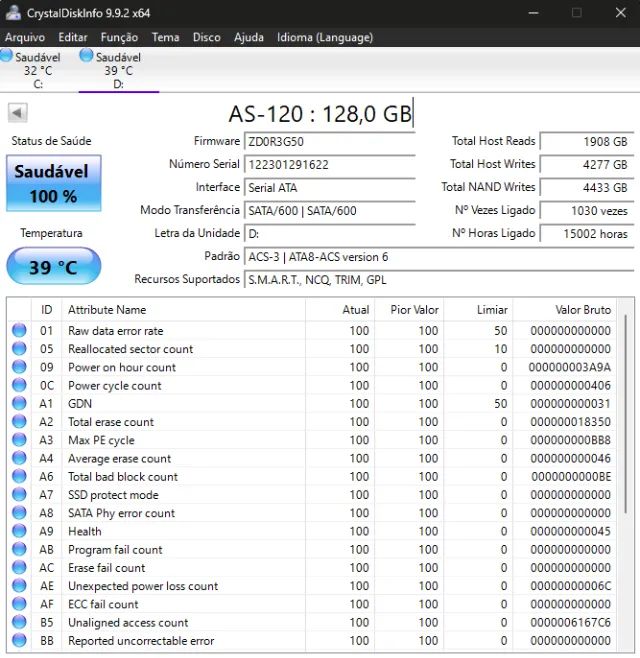Click the AS-120 : 128,0 GB disk title
The height and width of the screenshot is (658, 640).
pos(320,113)
